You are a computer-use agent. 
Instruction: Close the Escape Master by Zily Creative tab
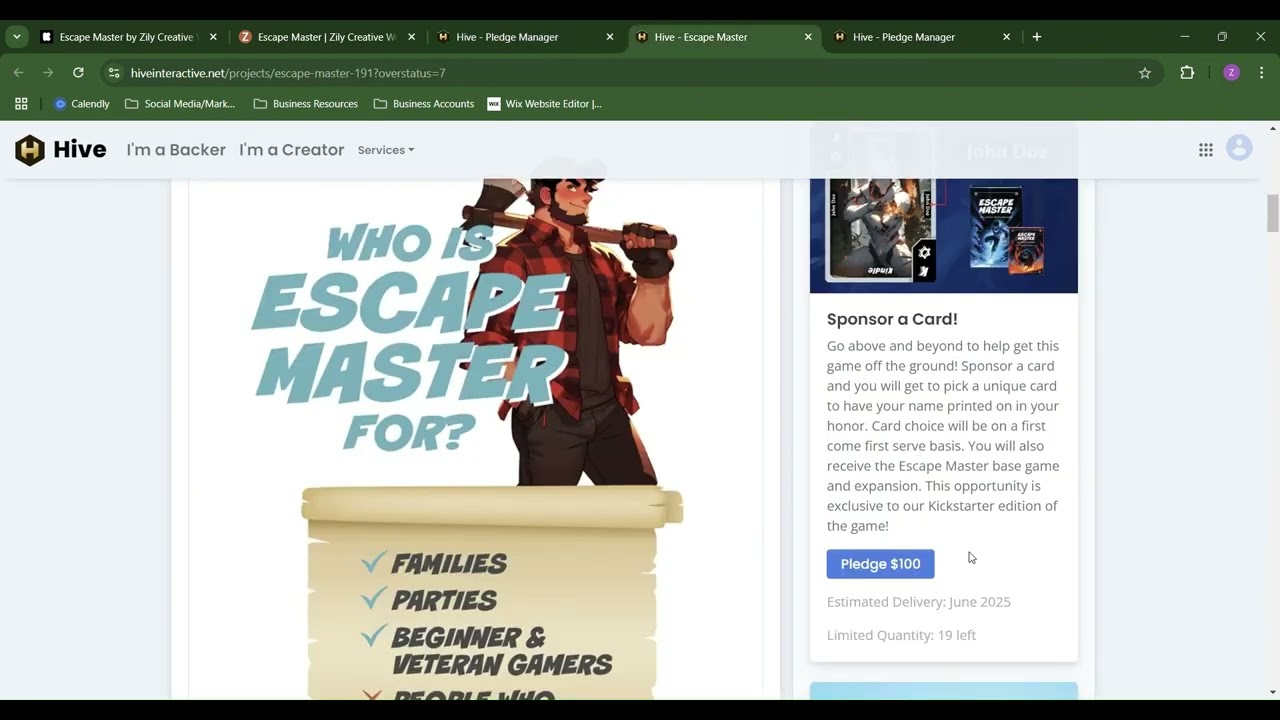click(x=213, y=37)
